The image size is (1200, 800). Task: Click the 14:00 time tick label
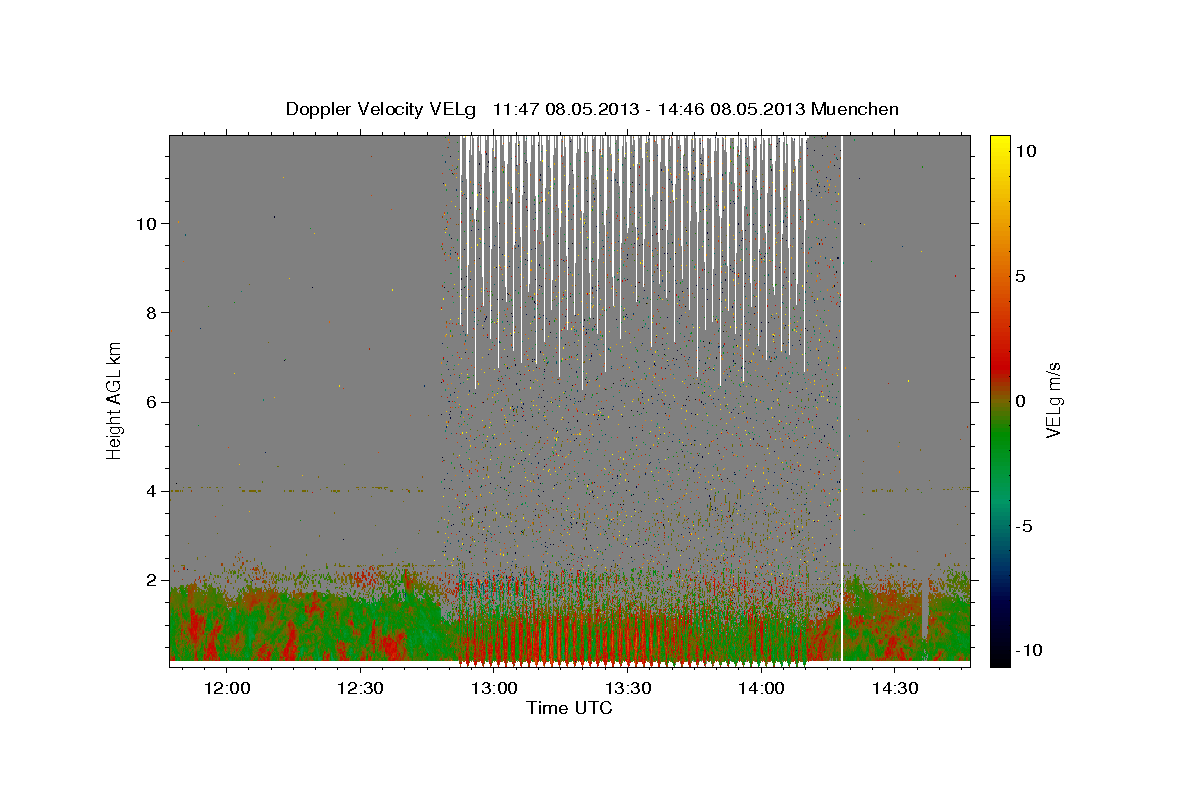point(761,688)
